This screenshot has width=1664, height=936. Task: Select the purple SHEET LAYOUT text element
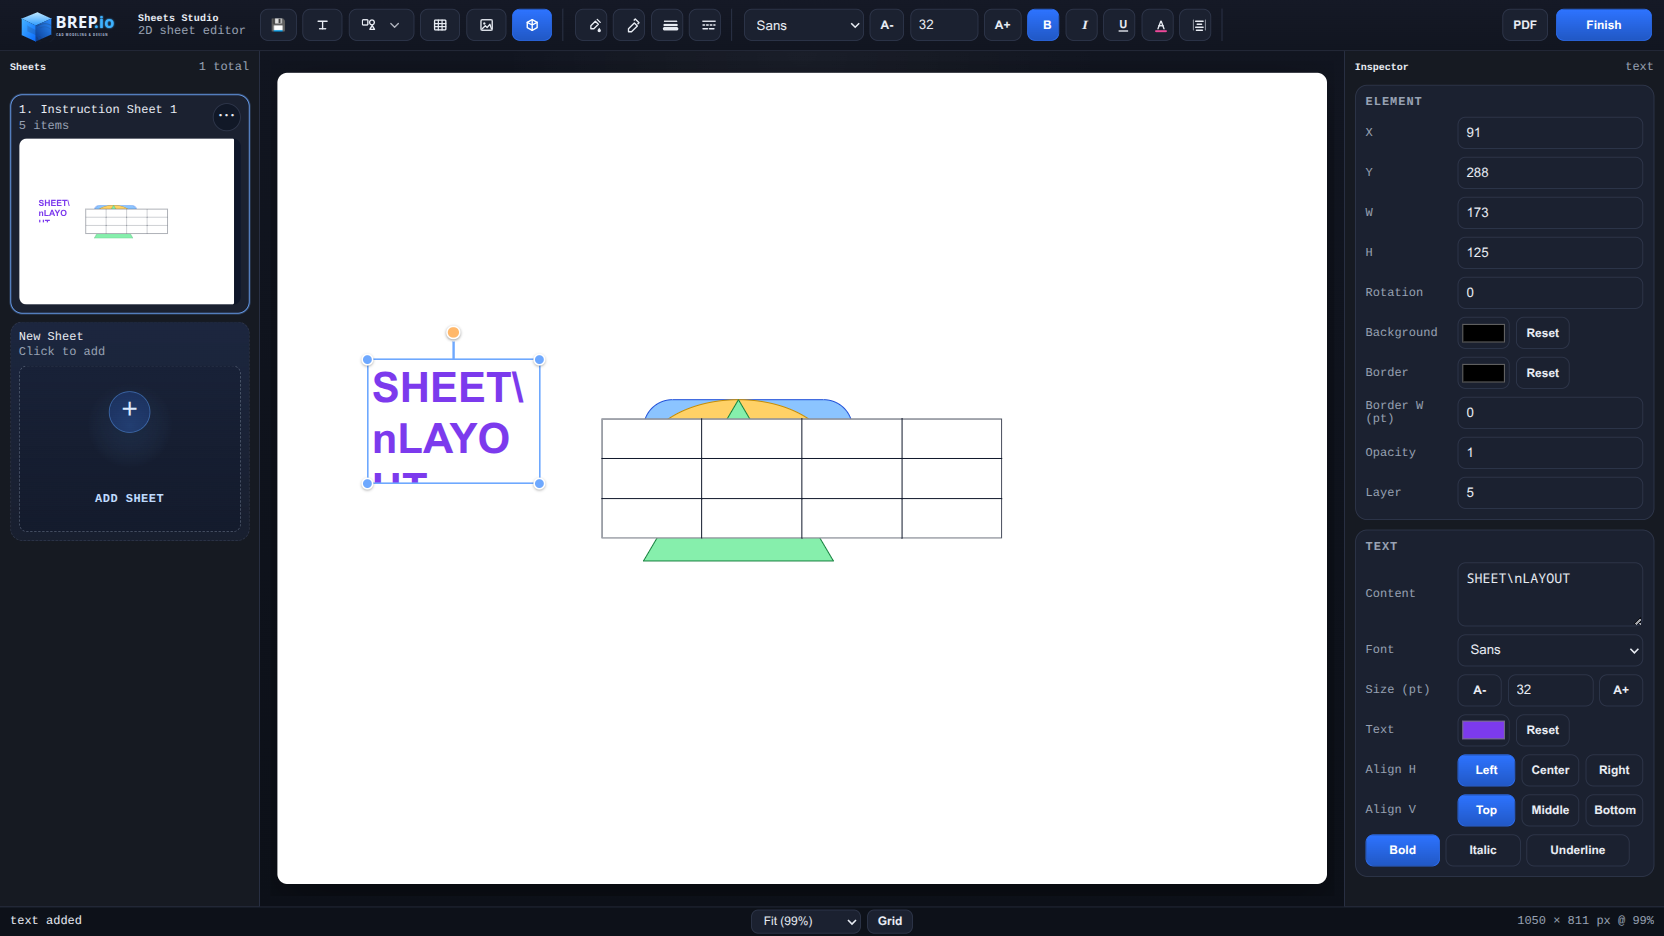pos(453,421)
